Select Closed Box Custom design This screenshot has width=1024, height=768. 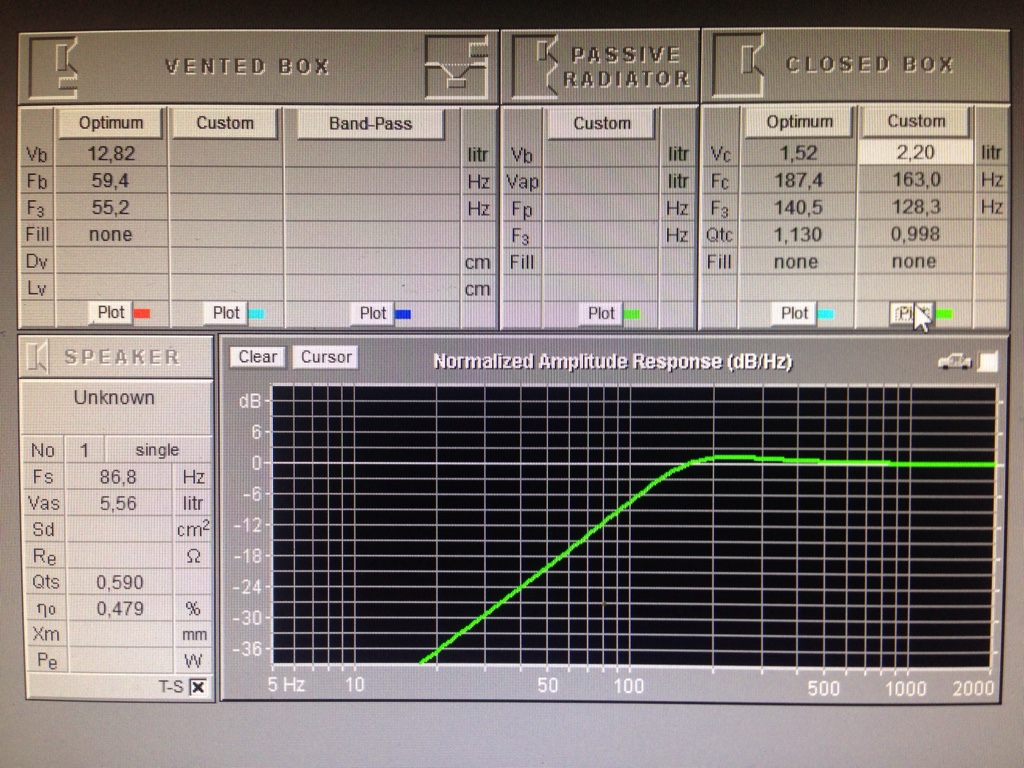(x=916, y=121)
